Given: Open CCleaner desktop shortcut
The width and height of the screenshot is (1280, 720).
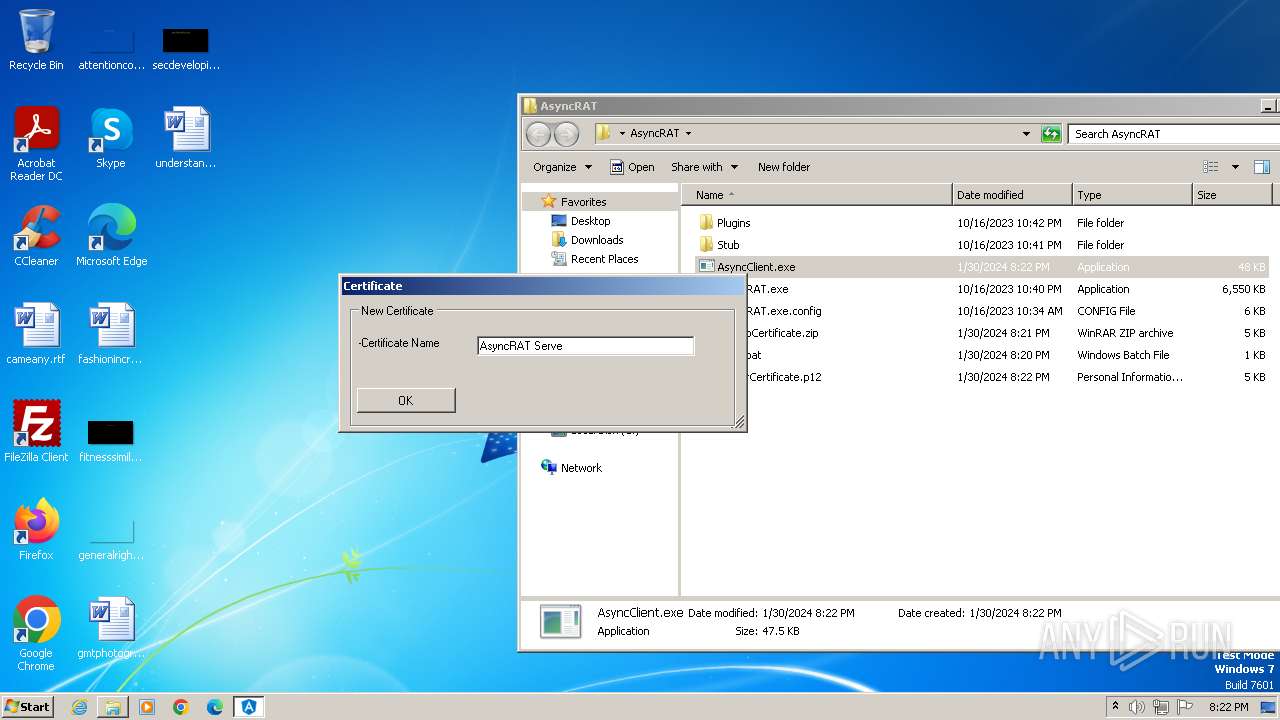Looking at the screenshot, I should (x=36, y=236).
